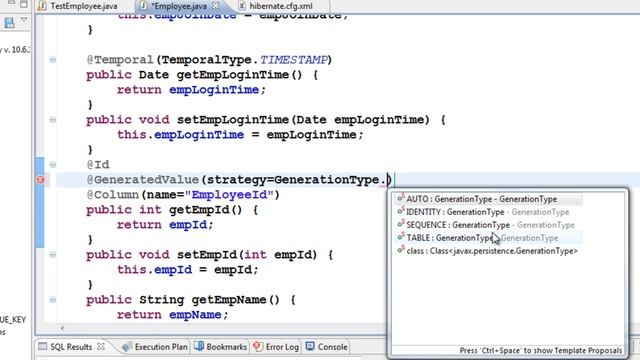
Task: Select class : Class<javax.persistence.GenerationType> proposal
Action: click(488, 251)
